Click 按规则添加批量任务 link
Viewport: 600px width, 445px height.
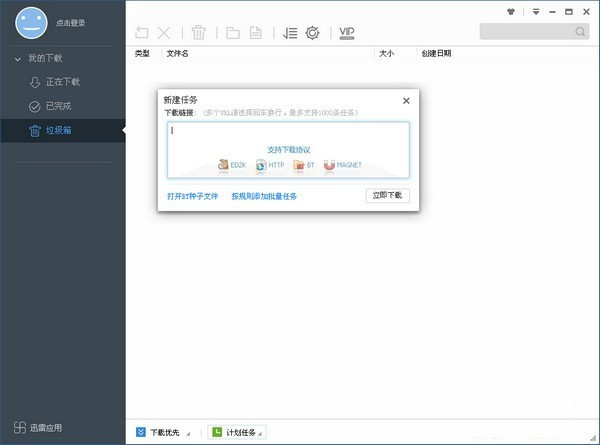click(x=264, y=196)
